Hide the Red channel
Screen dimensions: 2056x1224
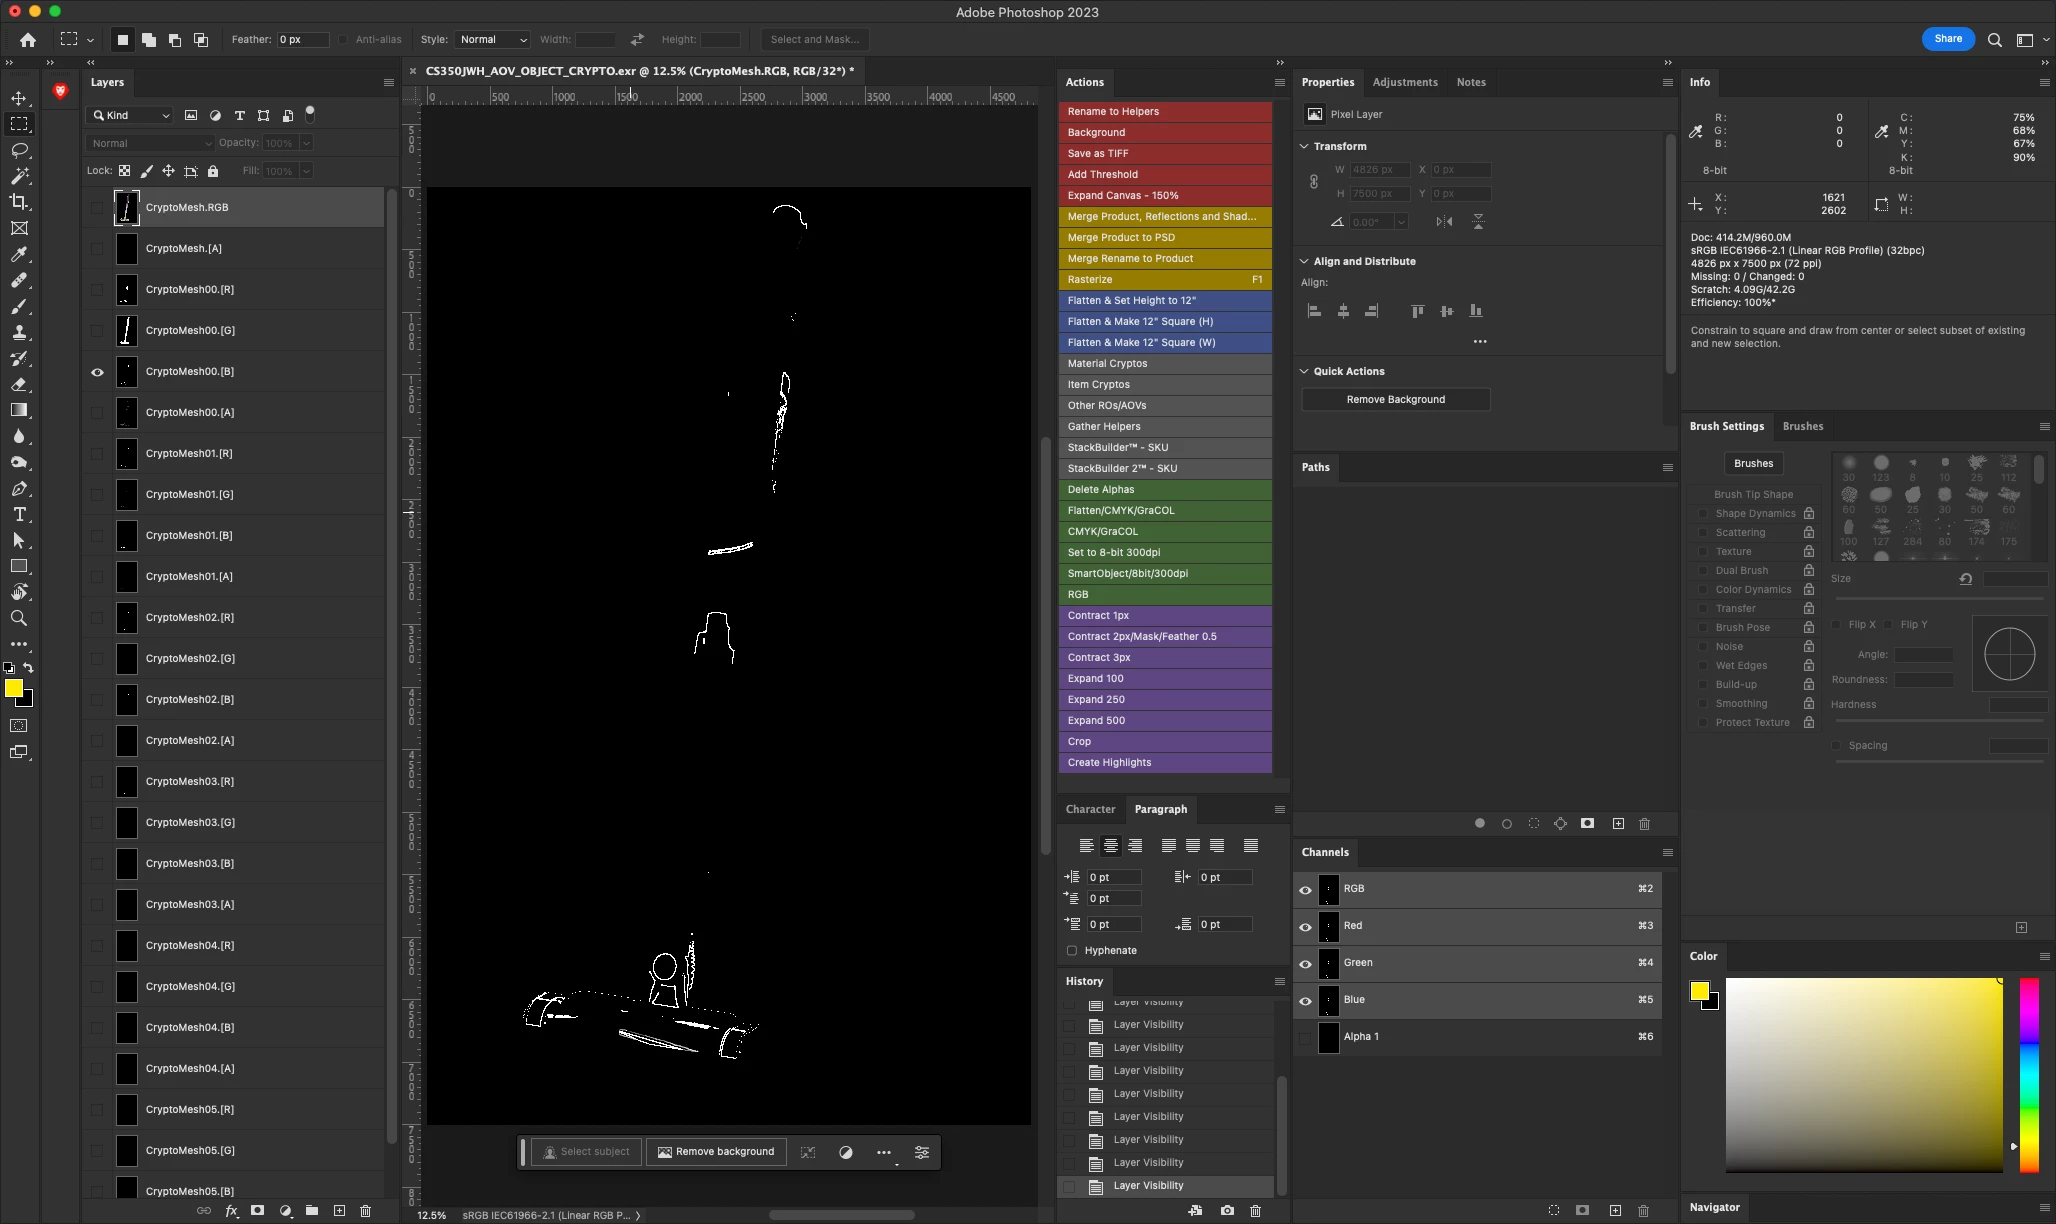pyautogui.click(x=1305, y=926)
